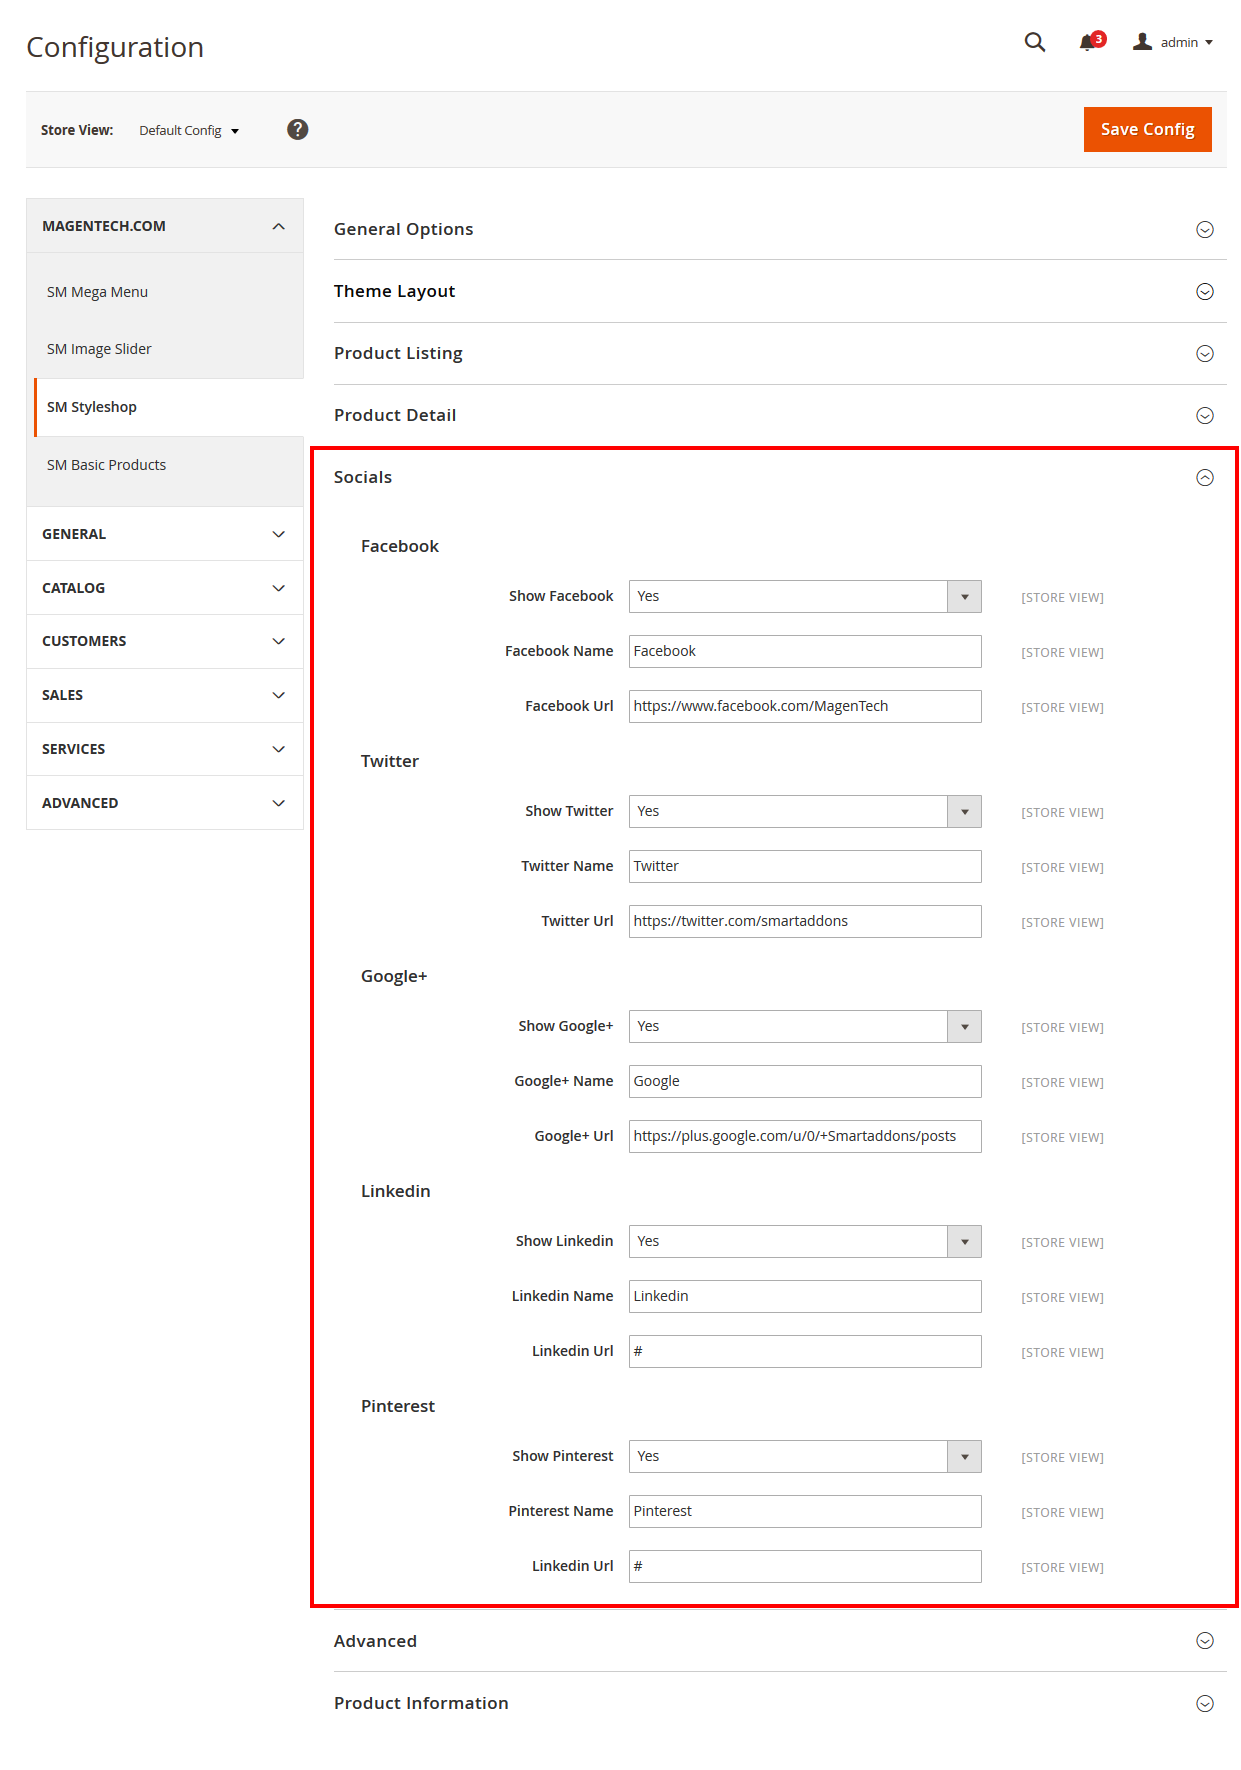This screenshot has height=1770, width=1241.
Task: Expand the ADVANCED sidebar section
Action: click(x=165, y=803)
